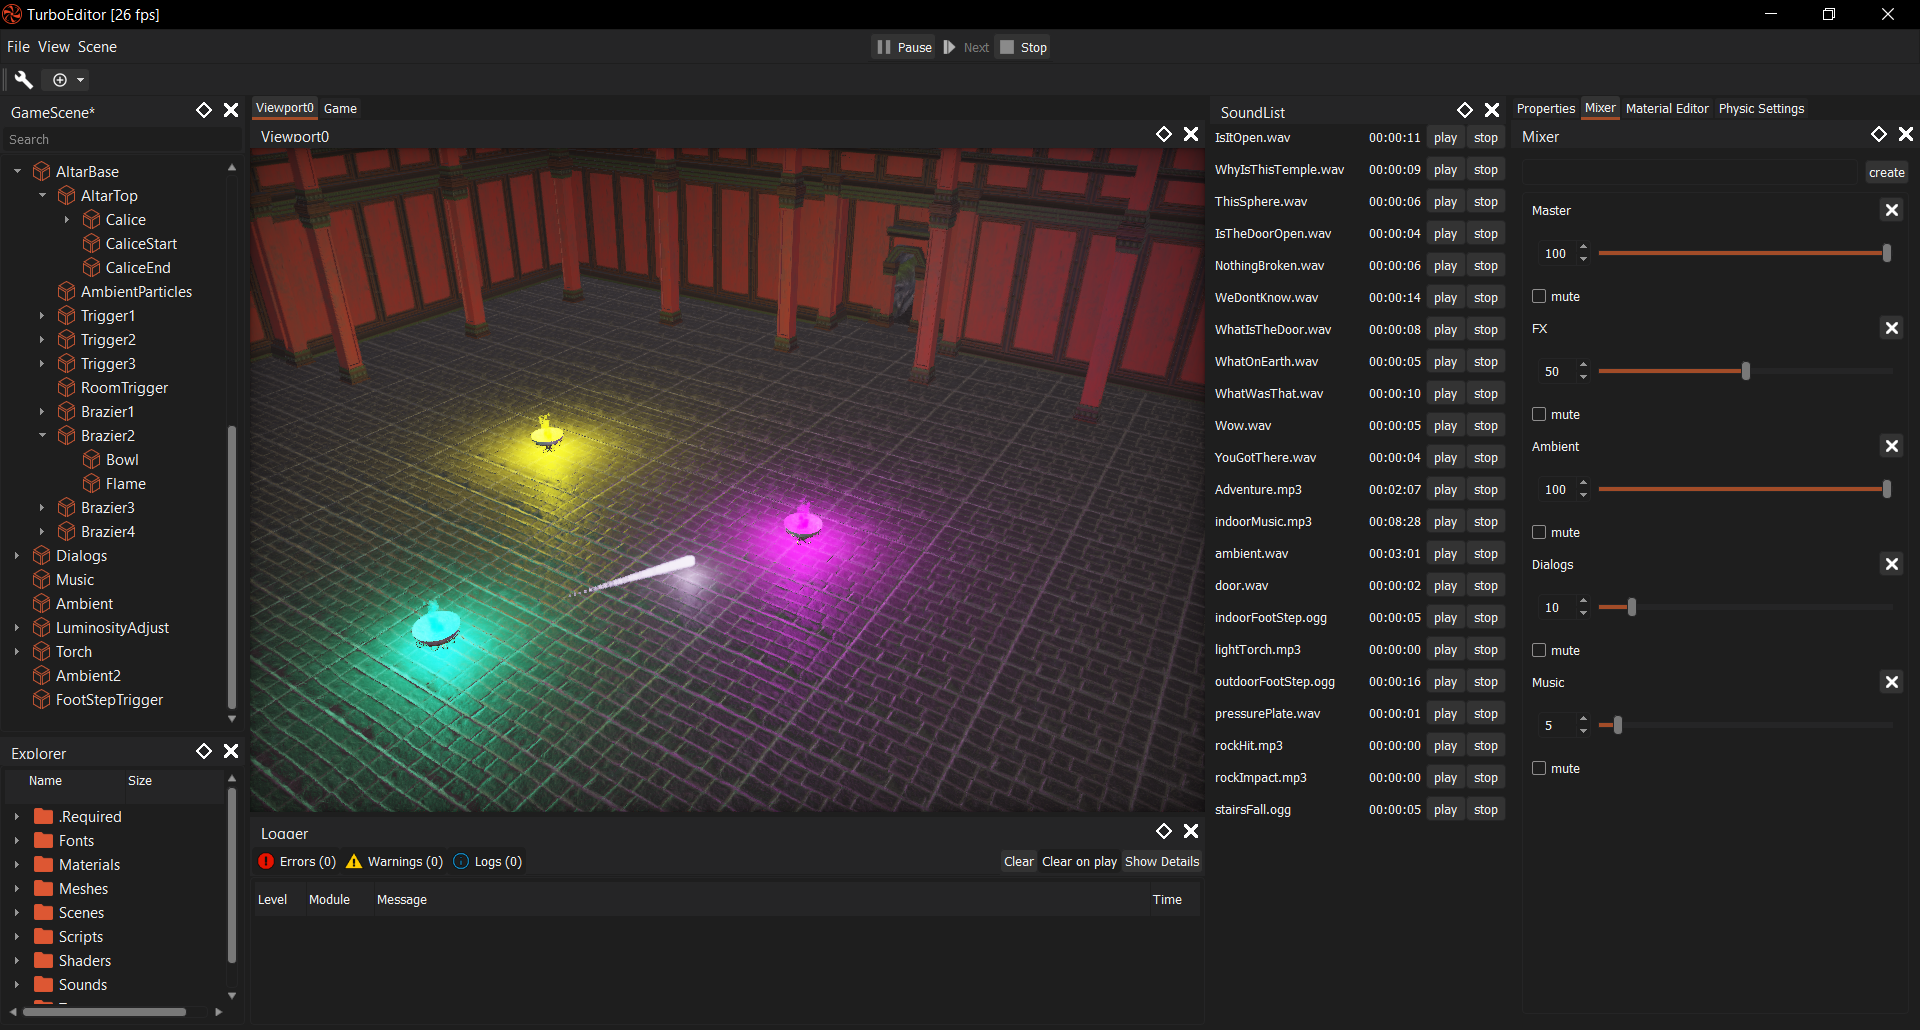Expand the Materials folder
The image size is (1920, 1030).
coord(17,865)
